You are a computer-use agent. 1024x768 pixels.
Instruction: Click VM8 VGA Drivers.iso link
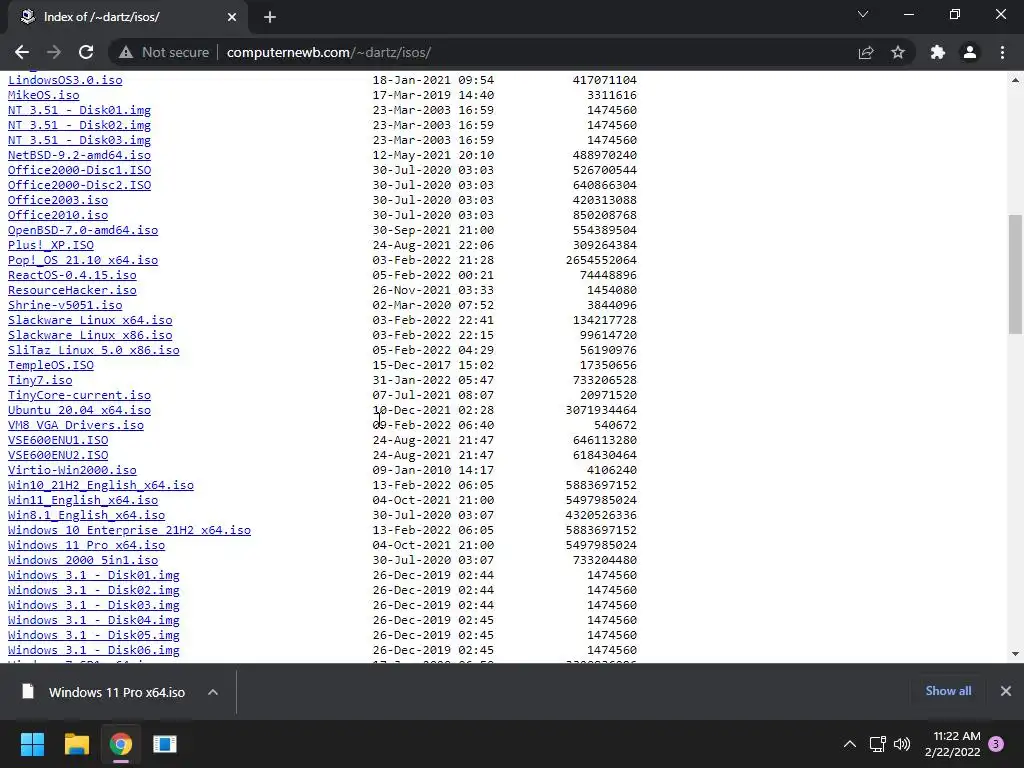pyautogui.click(x=76, y=426)
